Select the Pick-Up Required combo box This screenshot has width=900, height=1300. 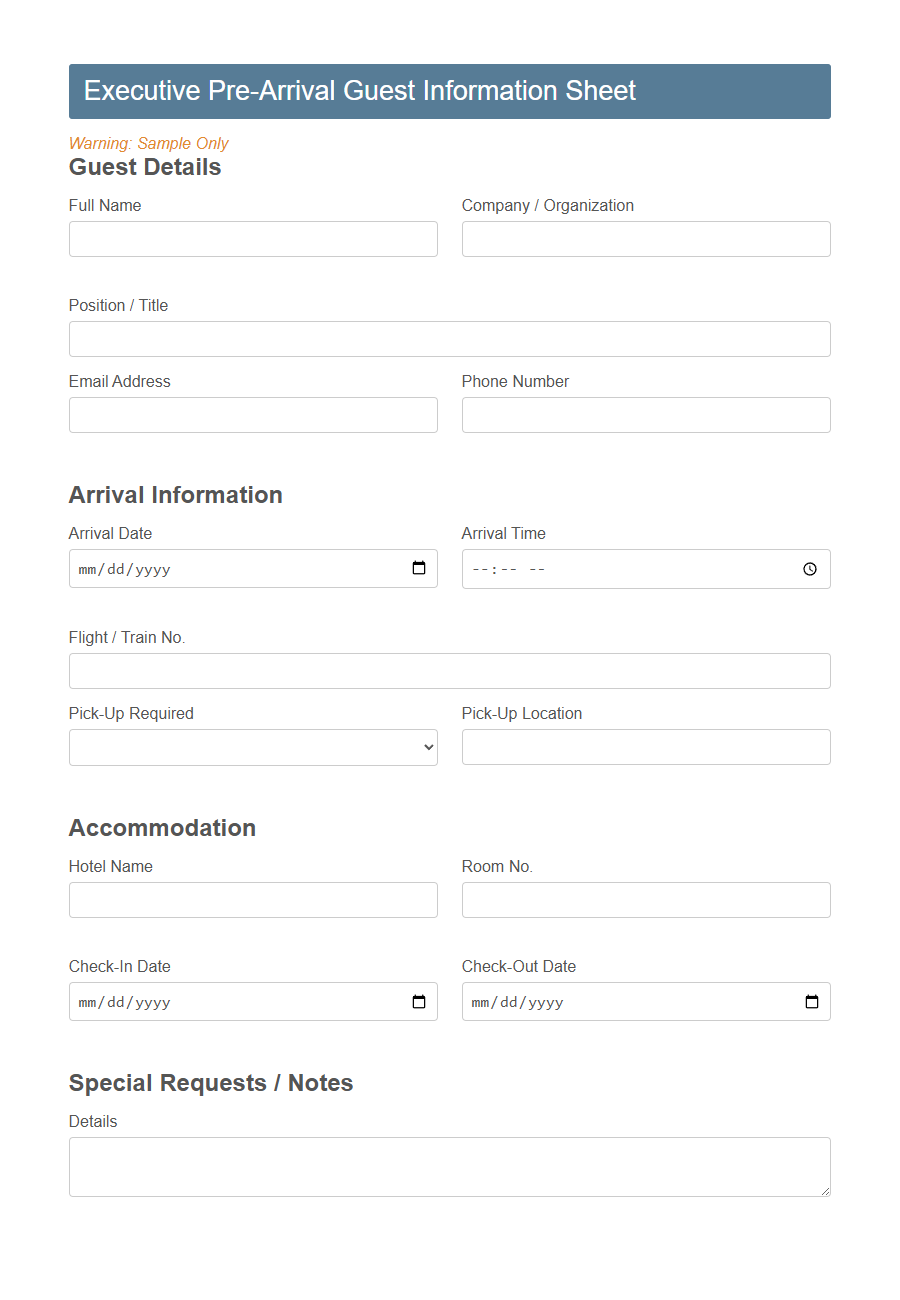coord(253,746)
